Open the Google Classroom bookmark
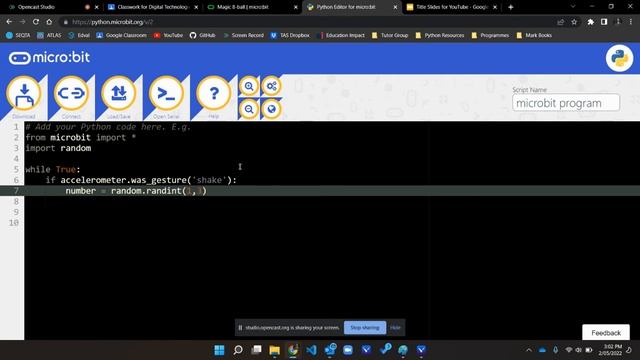The image size is (640, 360). [x=121, y=36]
